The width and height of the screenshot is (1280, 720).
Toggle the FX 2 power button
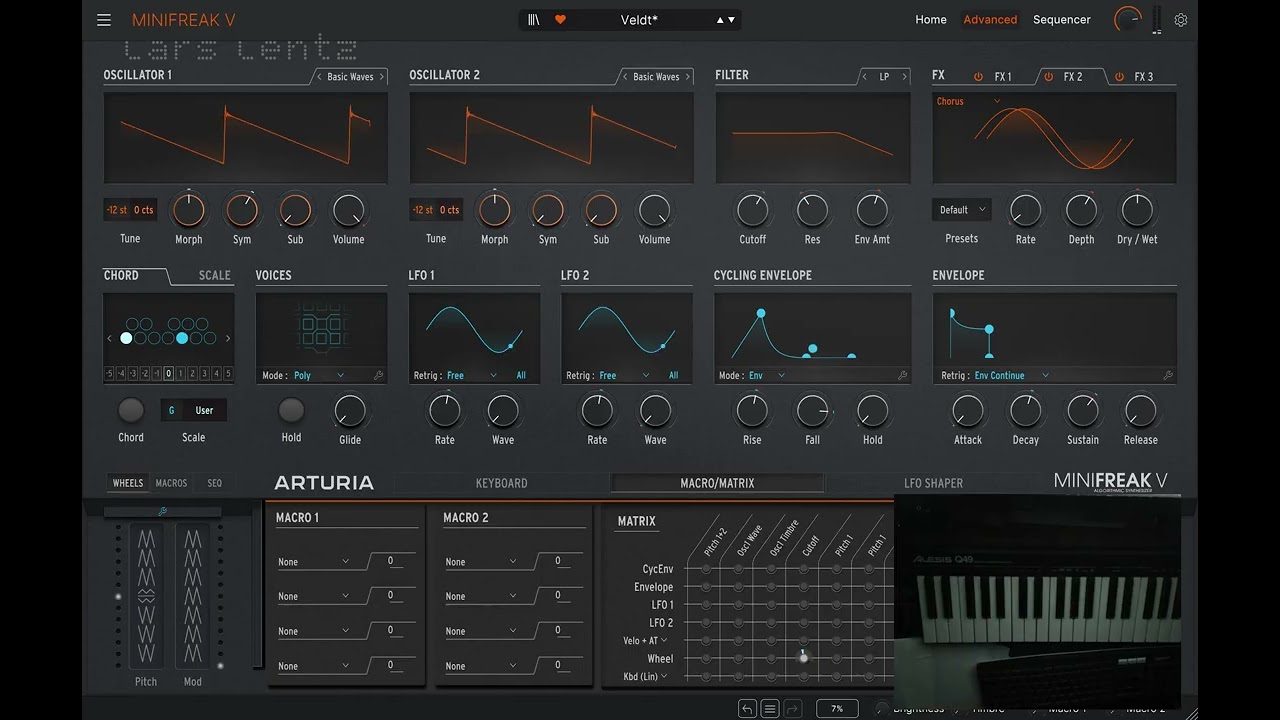pyautogui.click(x=1048, y=77)
